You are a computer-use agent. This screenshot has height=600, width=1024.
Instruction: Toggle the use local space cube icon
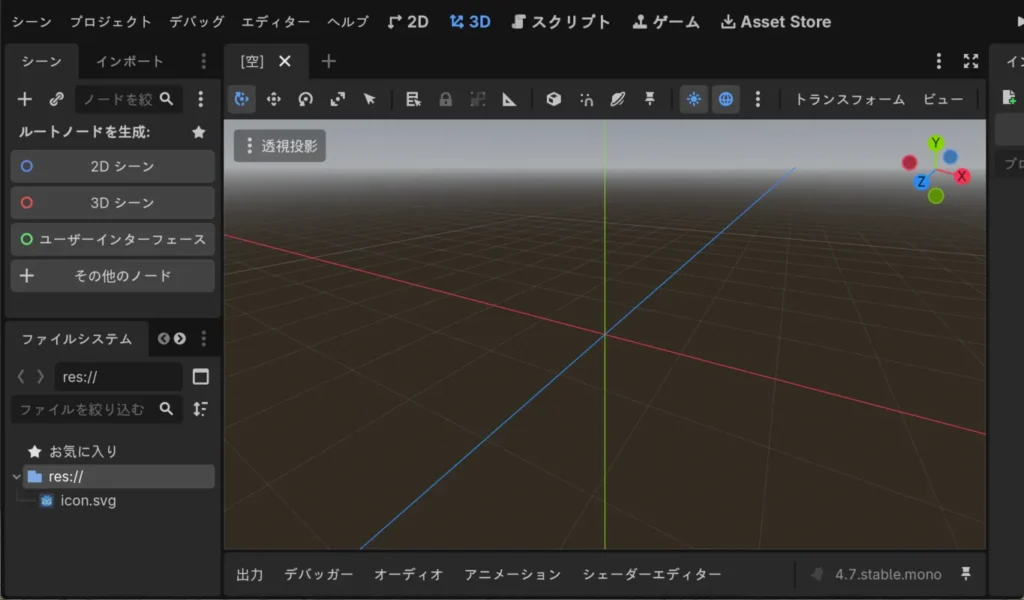tap(554, 99)
